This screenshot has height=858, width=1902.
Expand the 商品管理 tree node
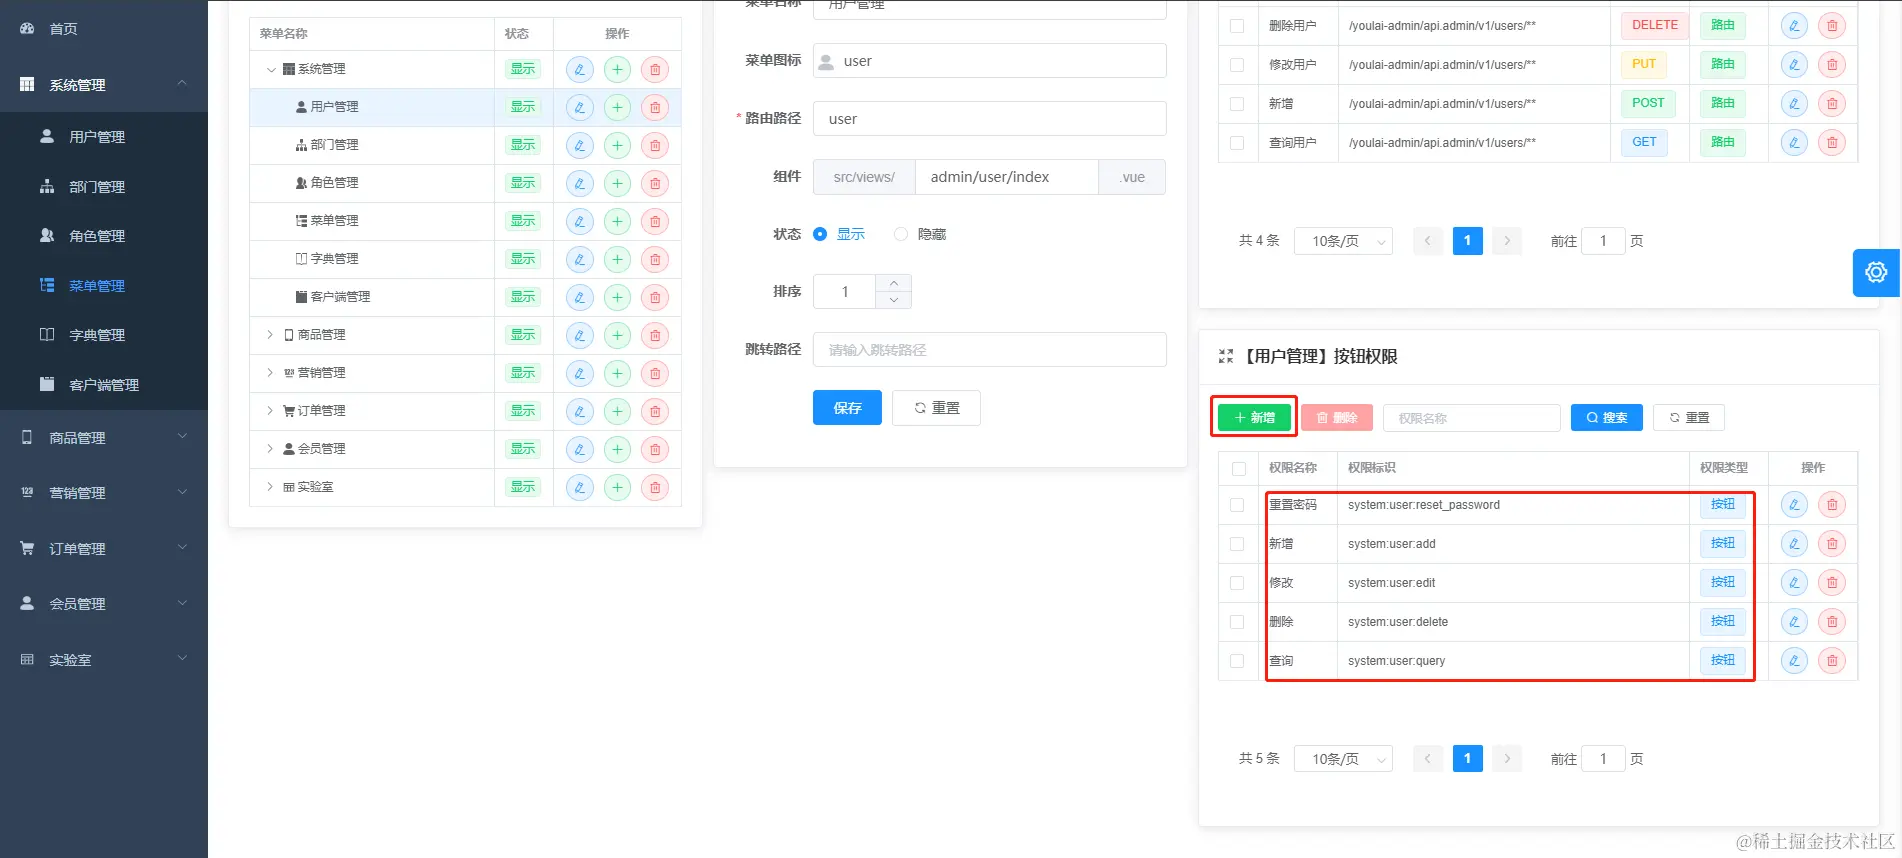(269, 335)
